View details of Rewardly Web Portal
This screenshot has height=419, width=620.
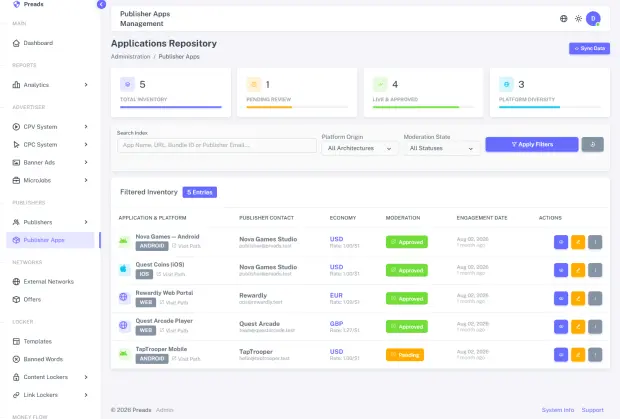coord(561,298)
